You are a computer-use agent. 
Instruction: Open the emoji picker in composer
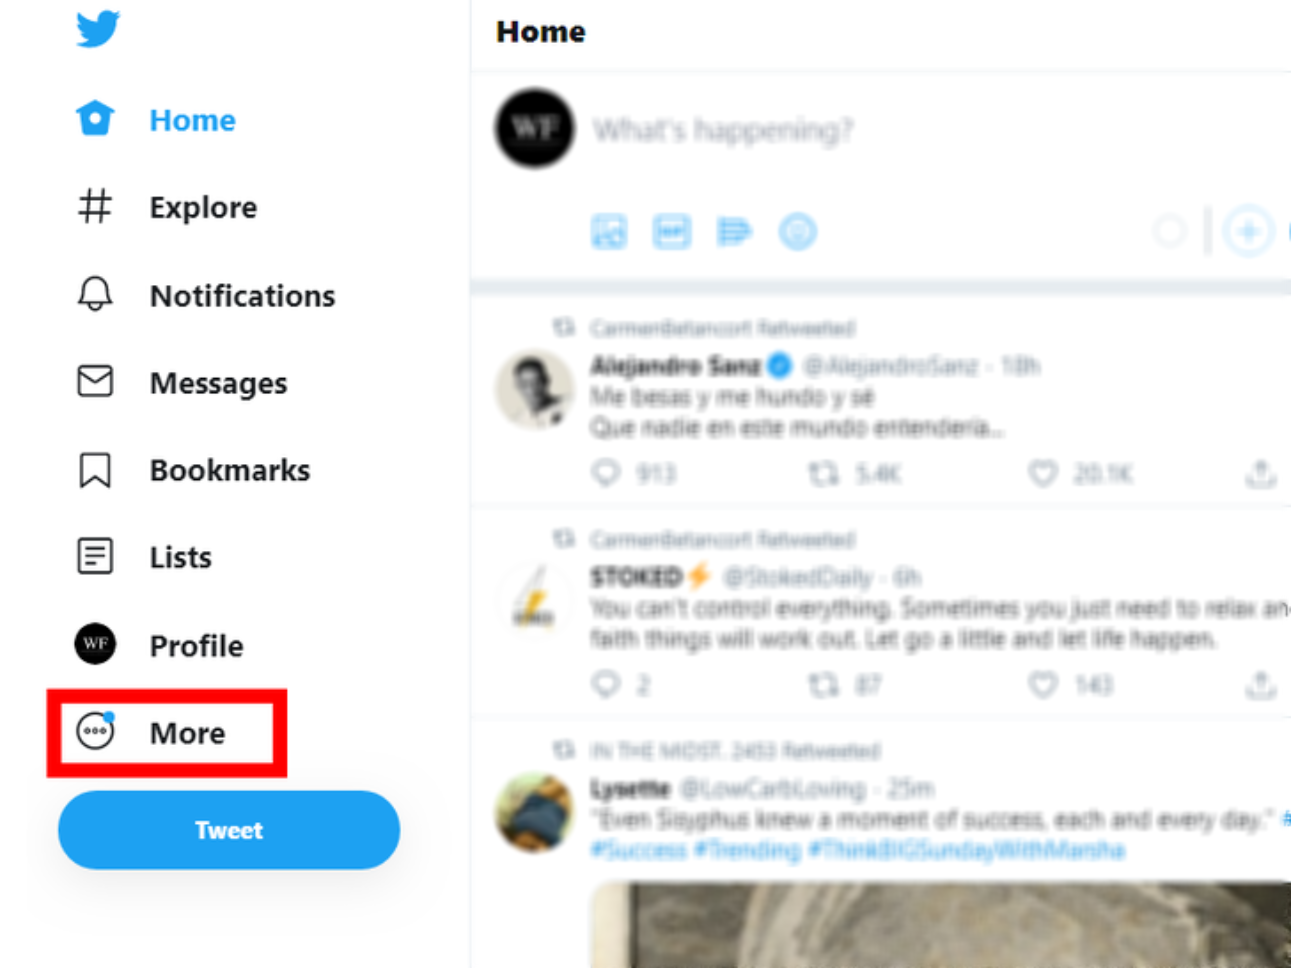click(x=797, y=232)
